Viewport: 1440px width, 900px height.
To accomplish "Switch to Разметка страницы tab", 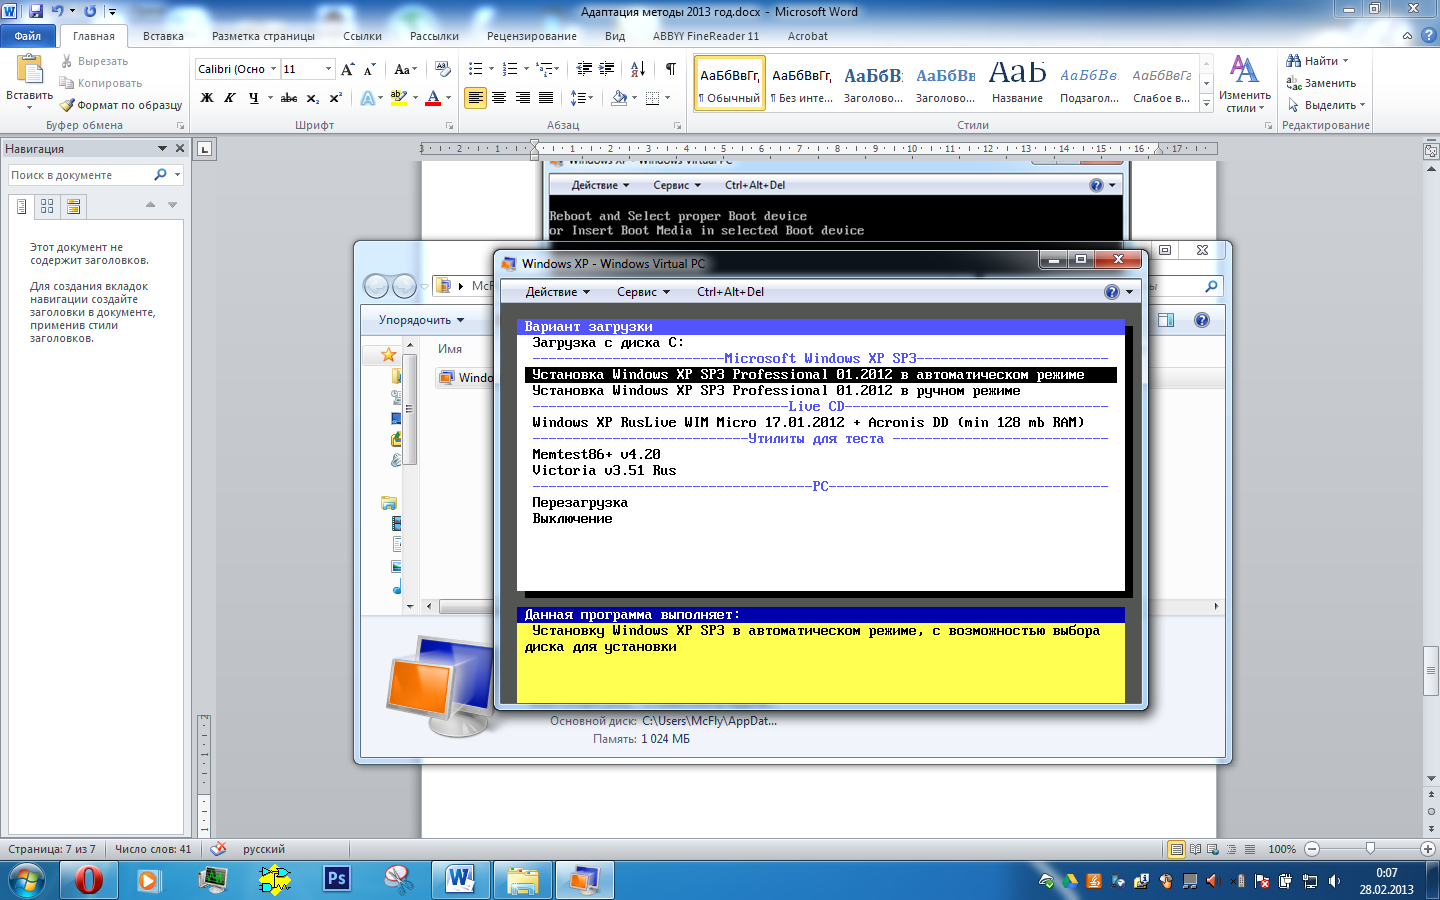I will coord(263,36).
